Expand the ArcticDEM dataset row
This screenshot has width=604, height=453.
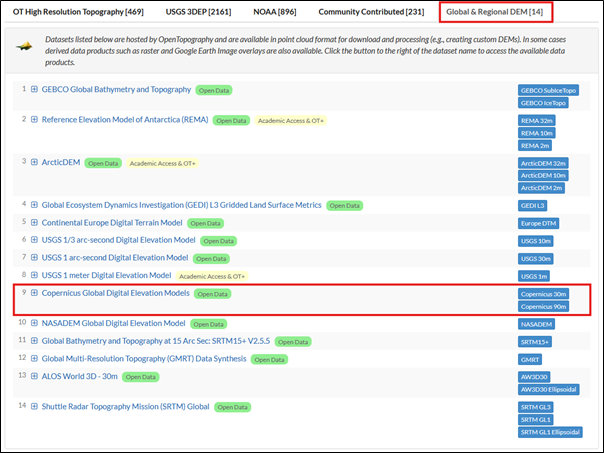click(34, 162)
